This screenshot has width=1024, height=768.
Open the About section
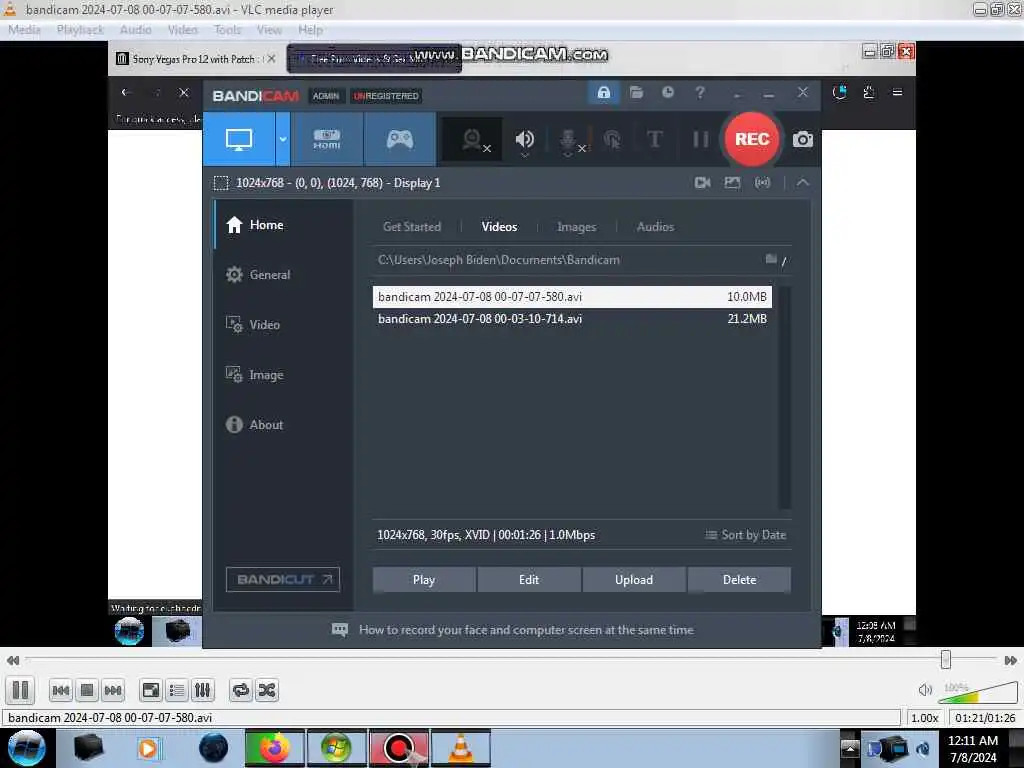tap(284, 424)
